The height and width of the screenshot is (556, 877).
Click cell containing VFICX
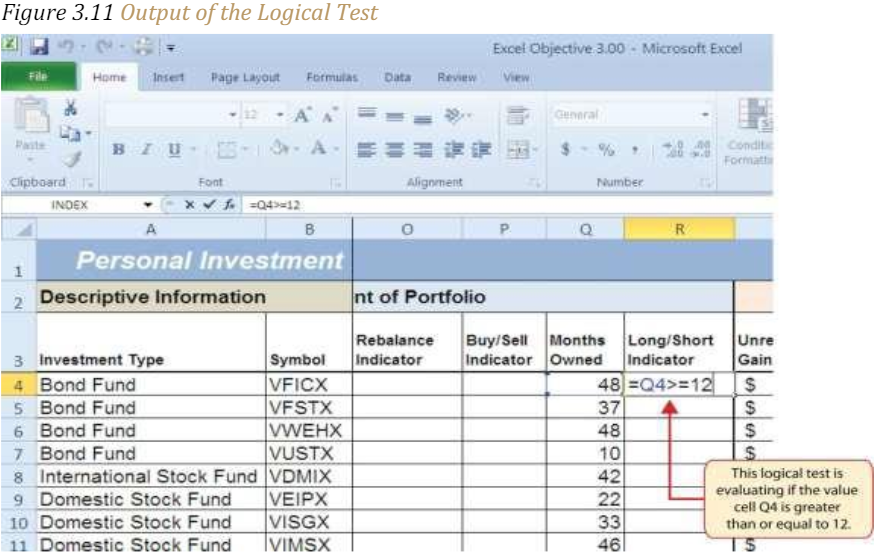[309, 385]
